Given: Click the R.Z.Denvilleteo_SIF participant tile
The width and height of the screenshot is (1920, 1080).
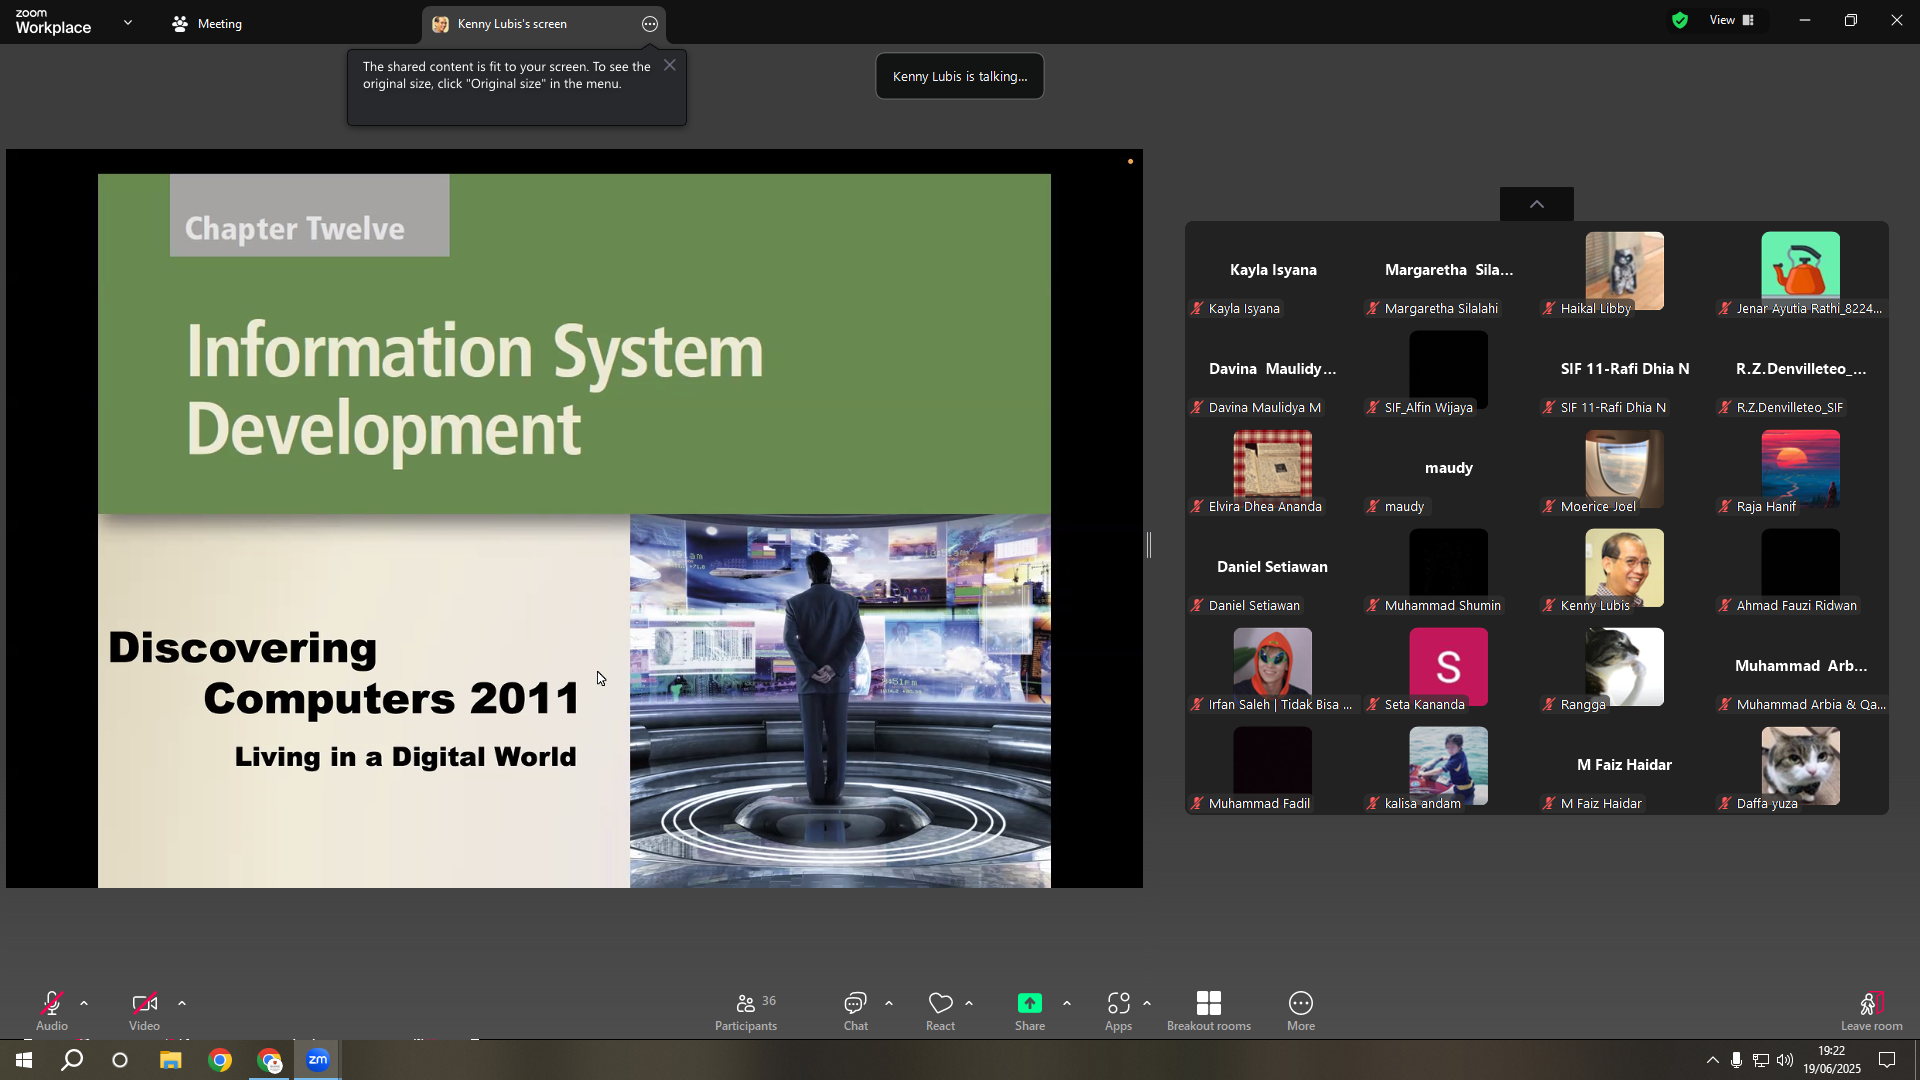Looking at the screenshot, I should 1800,370.
